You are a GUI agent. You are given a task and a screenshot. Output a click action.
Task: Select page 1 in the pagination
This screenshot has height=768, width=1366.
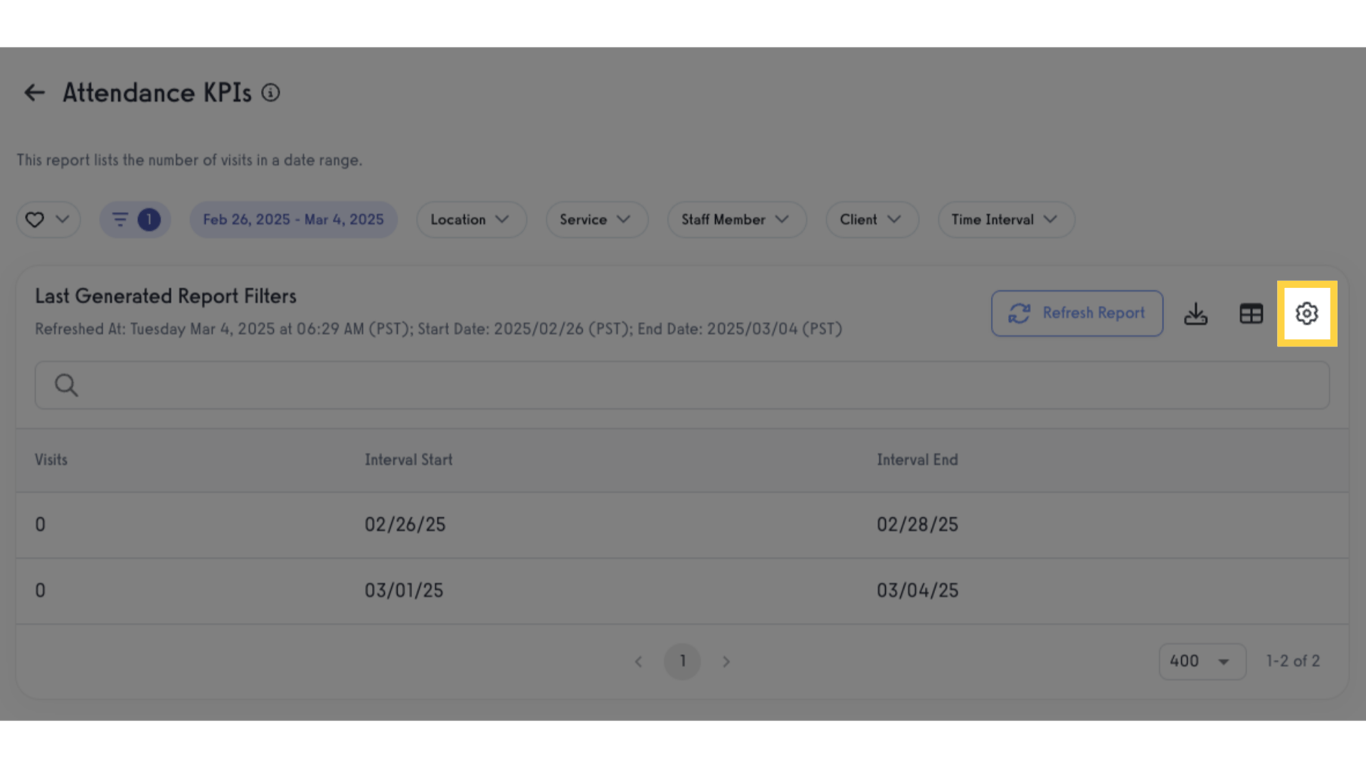[682, 661]
